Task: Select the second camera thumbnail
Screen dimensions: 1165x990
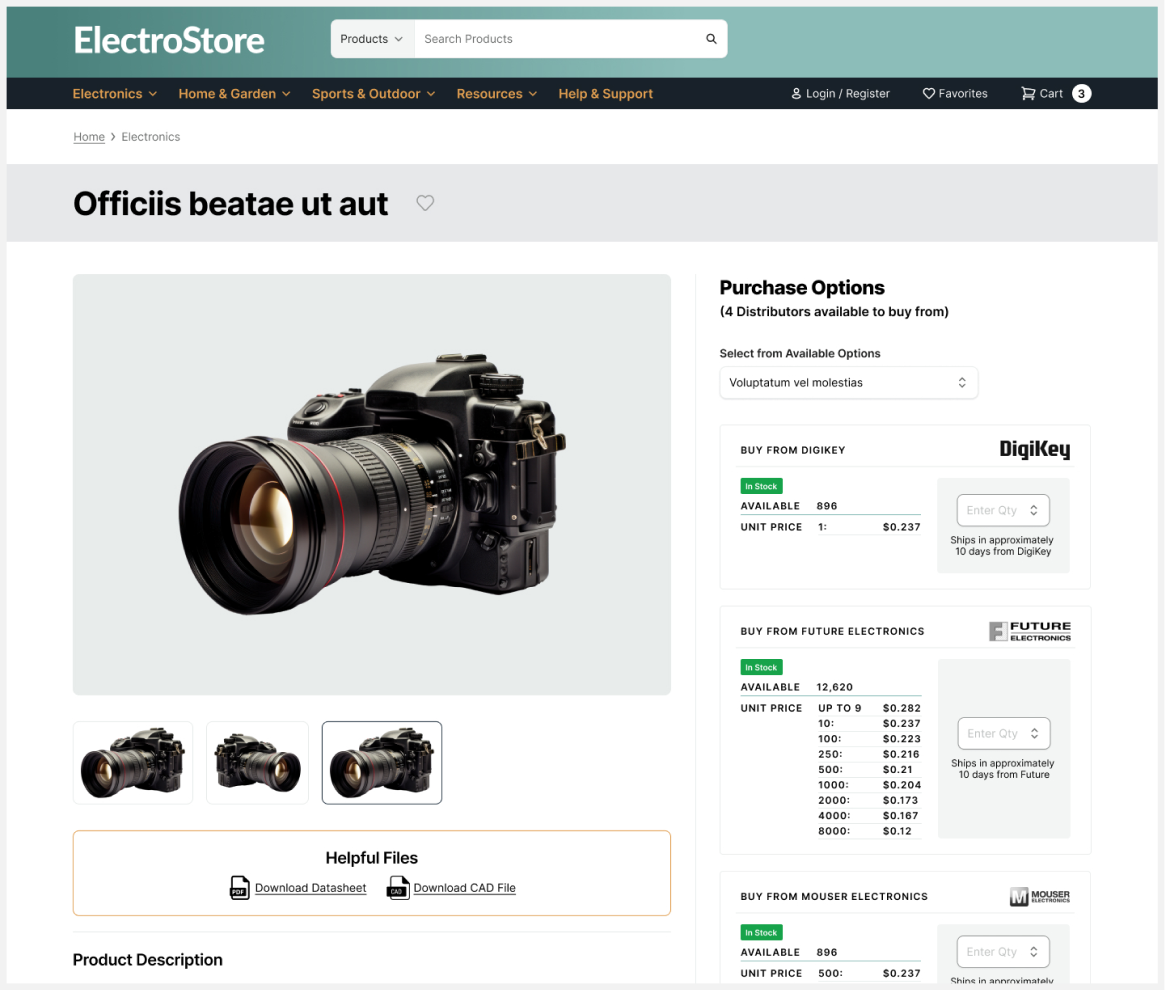Action: (257, 762)
